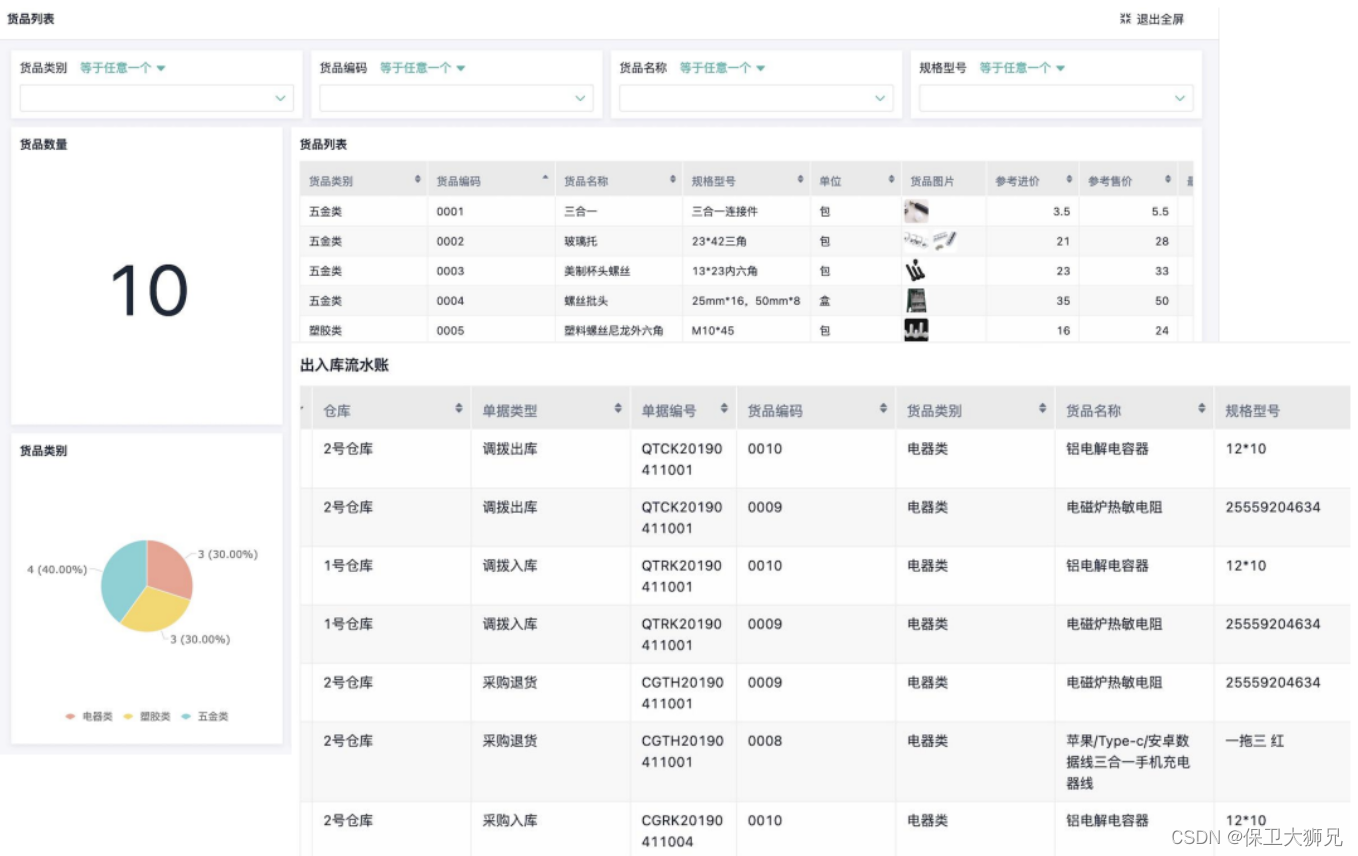1358x856 pixels.
Task: Sort the 规格型号 column in 货品列表 table
Action: (x=800, y=180)
